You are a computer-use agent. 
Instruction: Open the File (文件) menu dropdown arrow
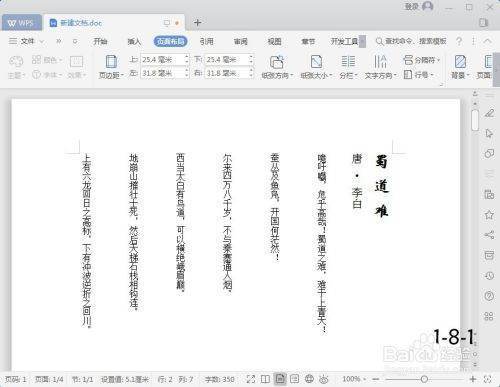coord(42,41)
